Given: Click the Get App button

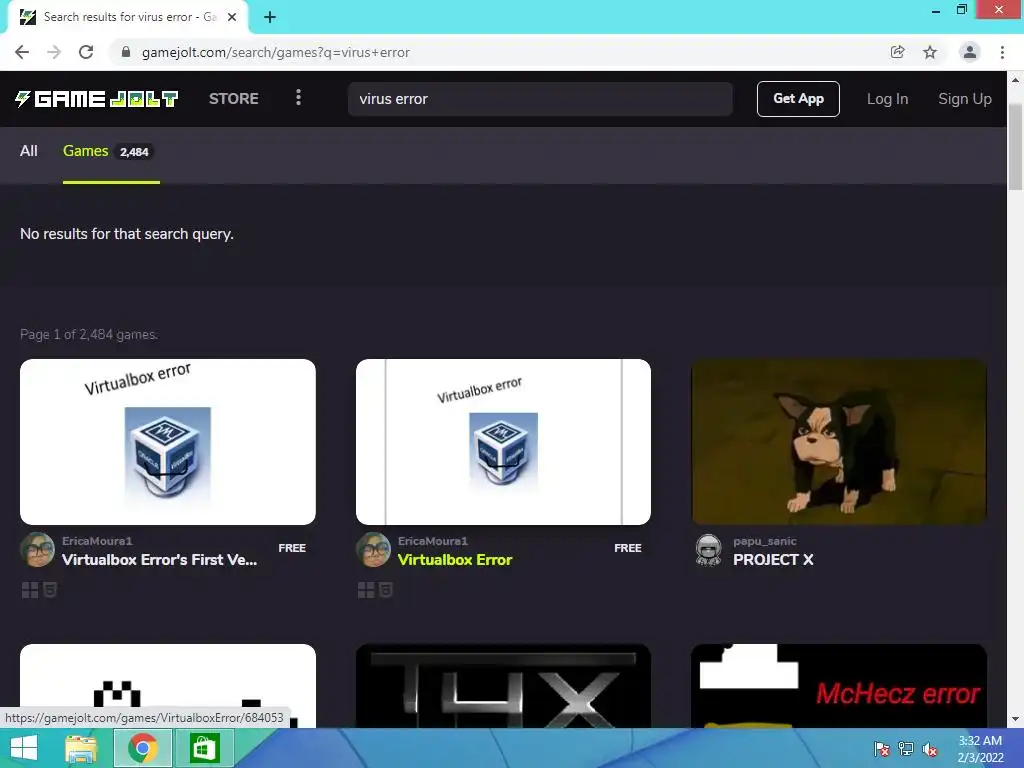Looking at the screenshot, I should [x=798, y=99].
